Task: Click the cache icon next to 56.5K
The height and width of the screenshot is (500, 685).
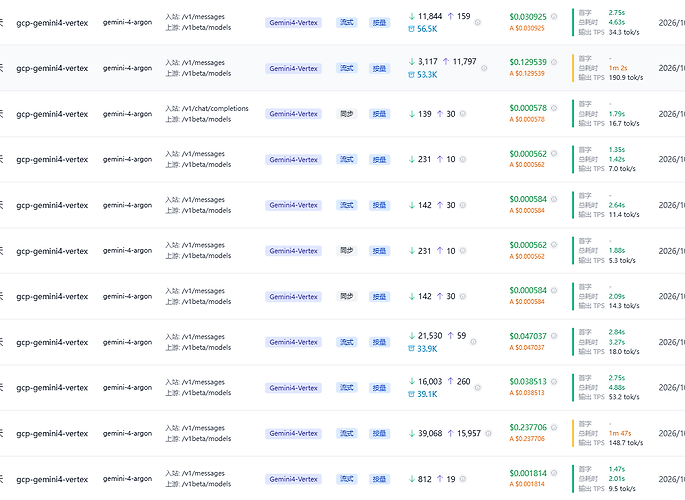Action: [x=411, y=29]
